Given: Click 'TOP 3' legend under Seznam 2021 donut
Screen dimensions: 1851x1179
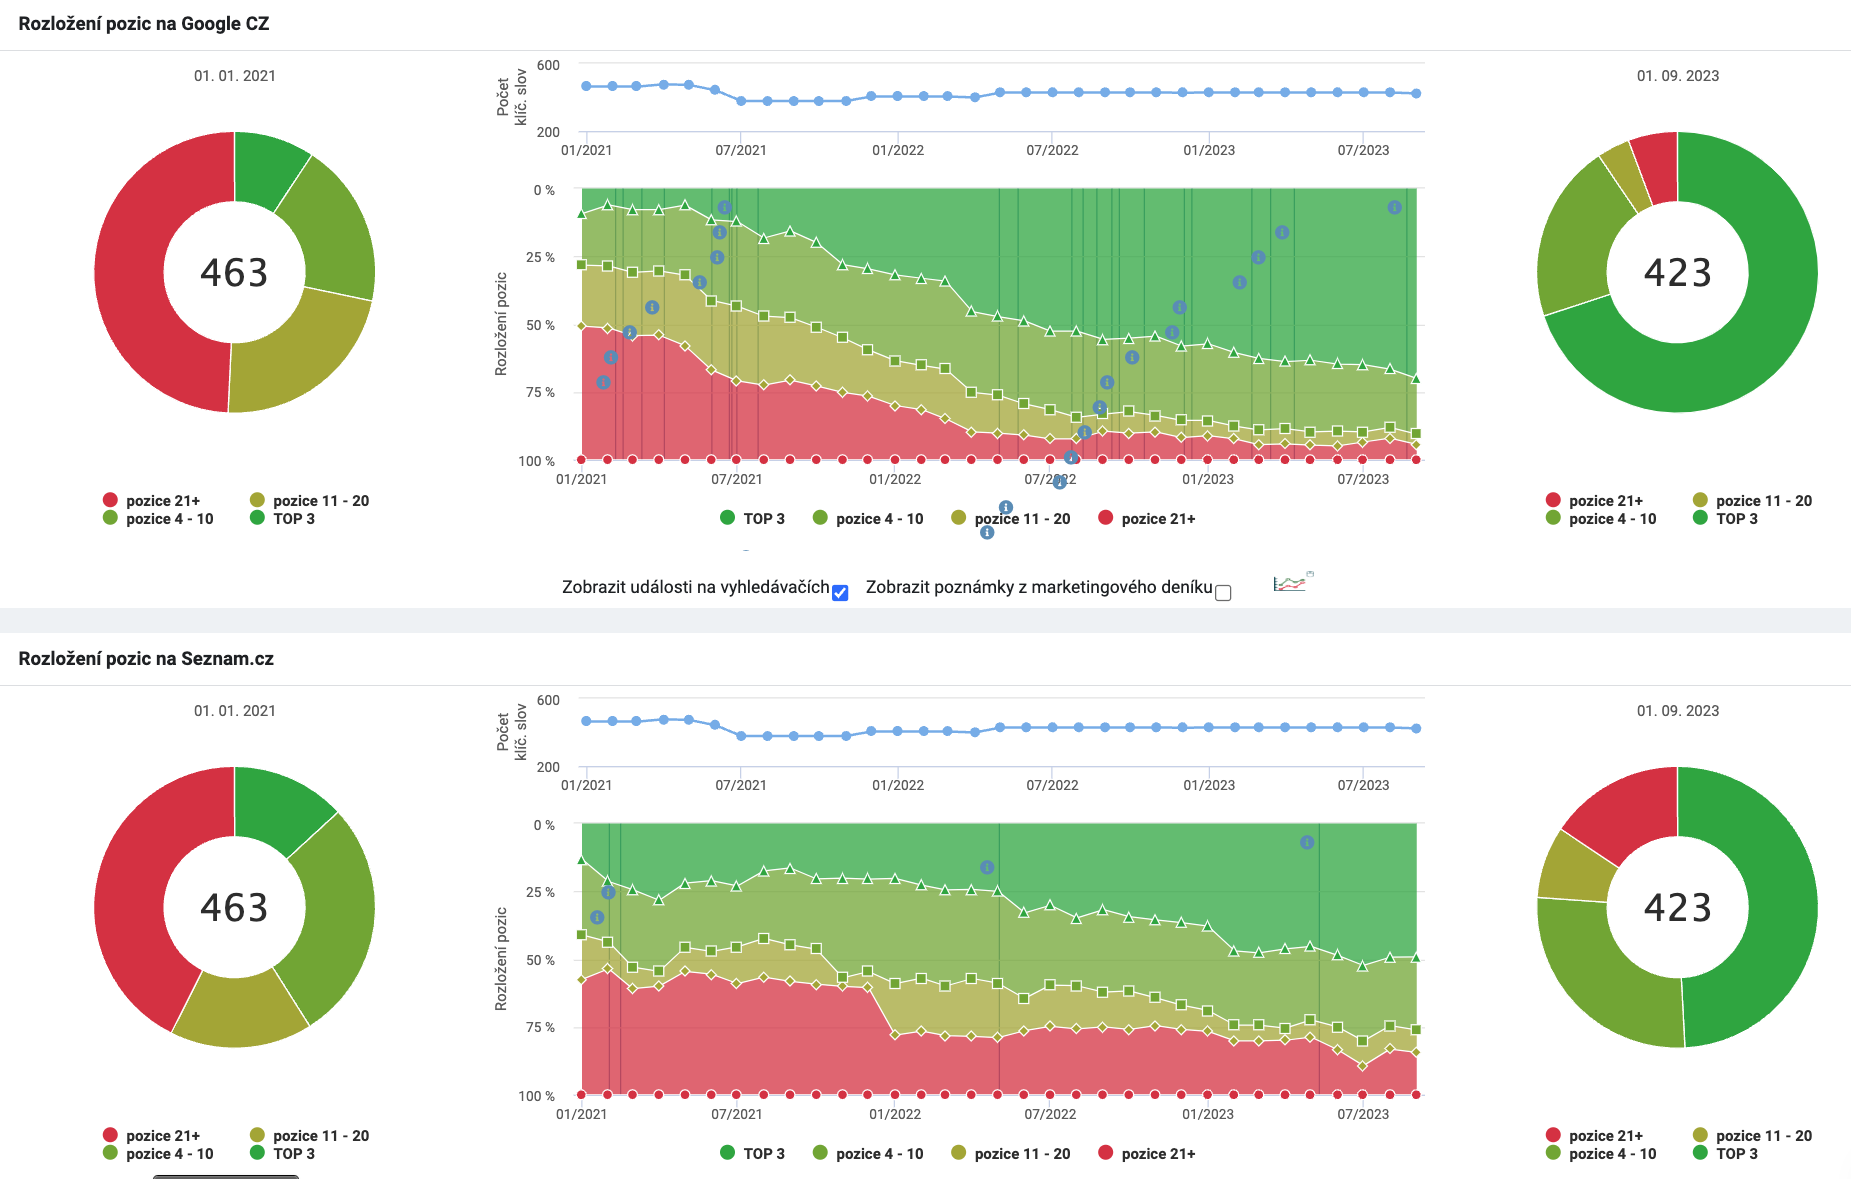Looking at the screenshot, I should pyautogui.click(x=282, y=1153).
